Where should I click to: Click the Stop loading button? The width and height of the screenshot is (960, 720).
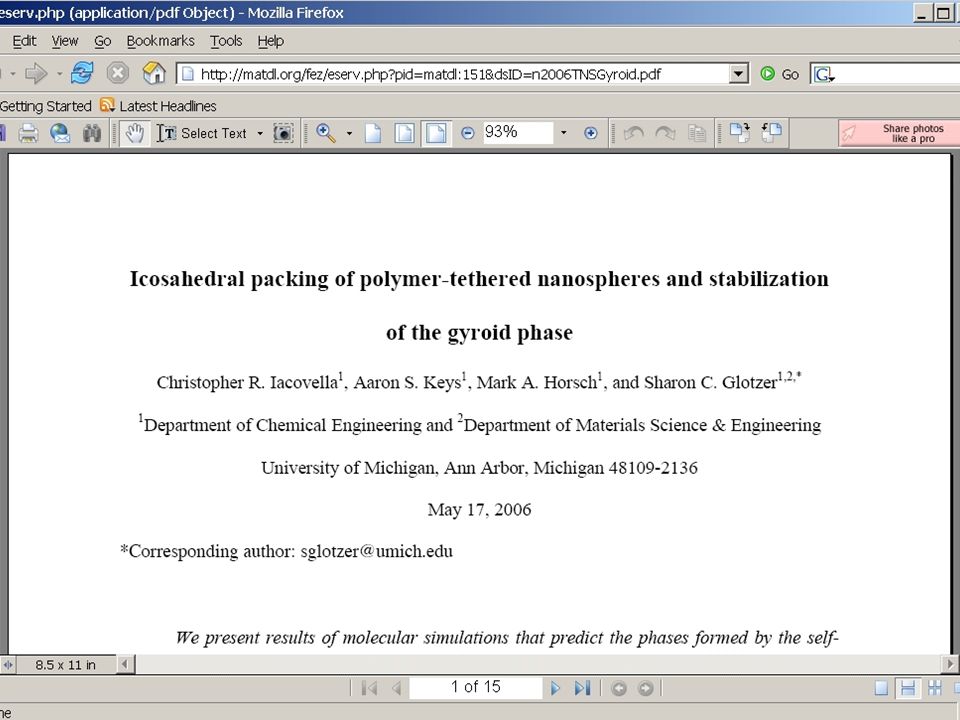118,73
